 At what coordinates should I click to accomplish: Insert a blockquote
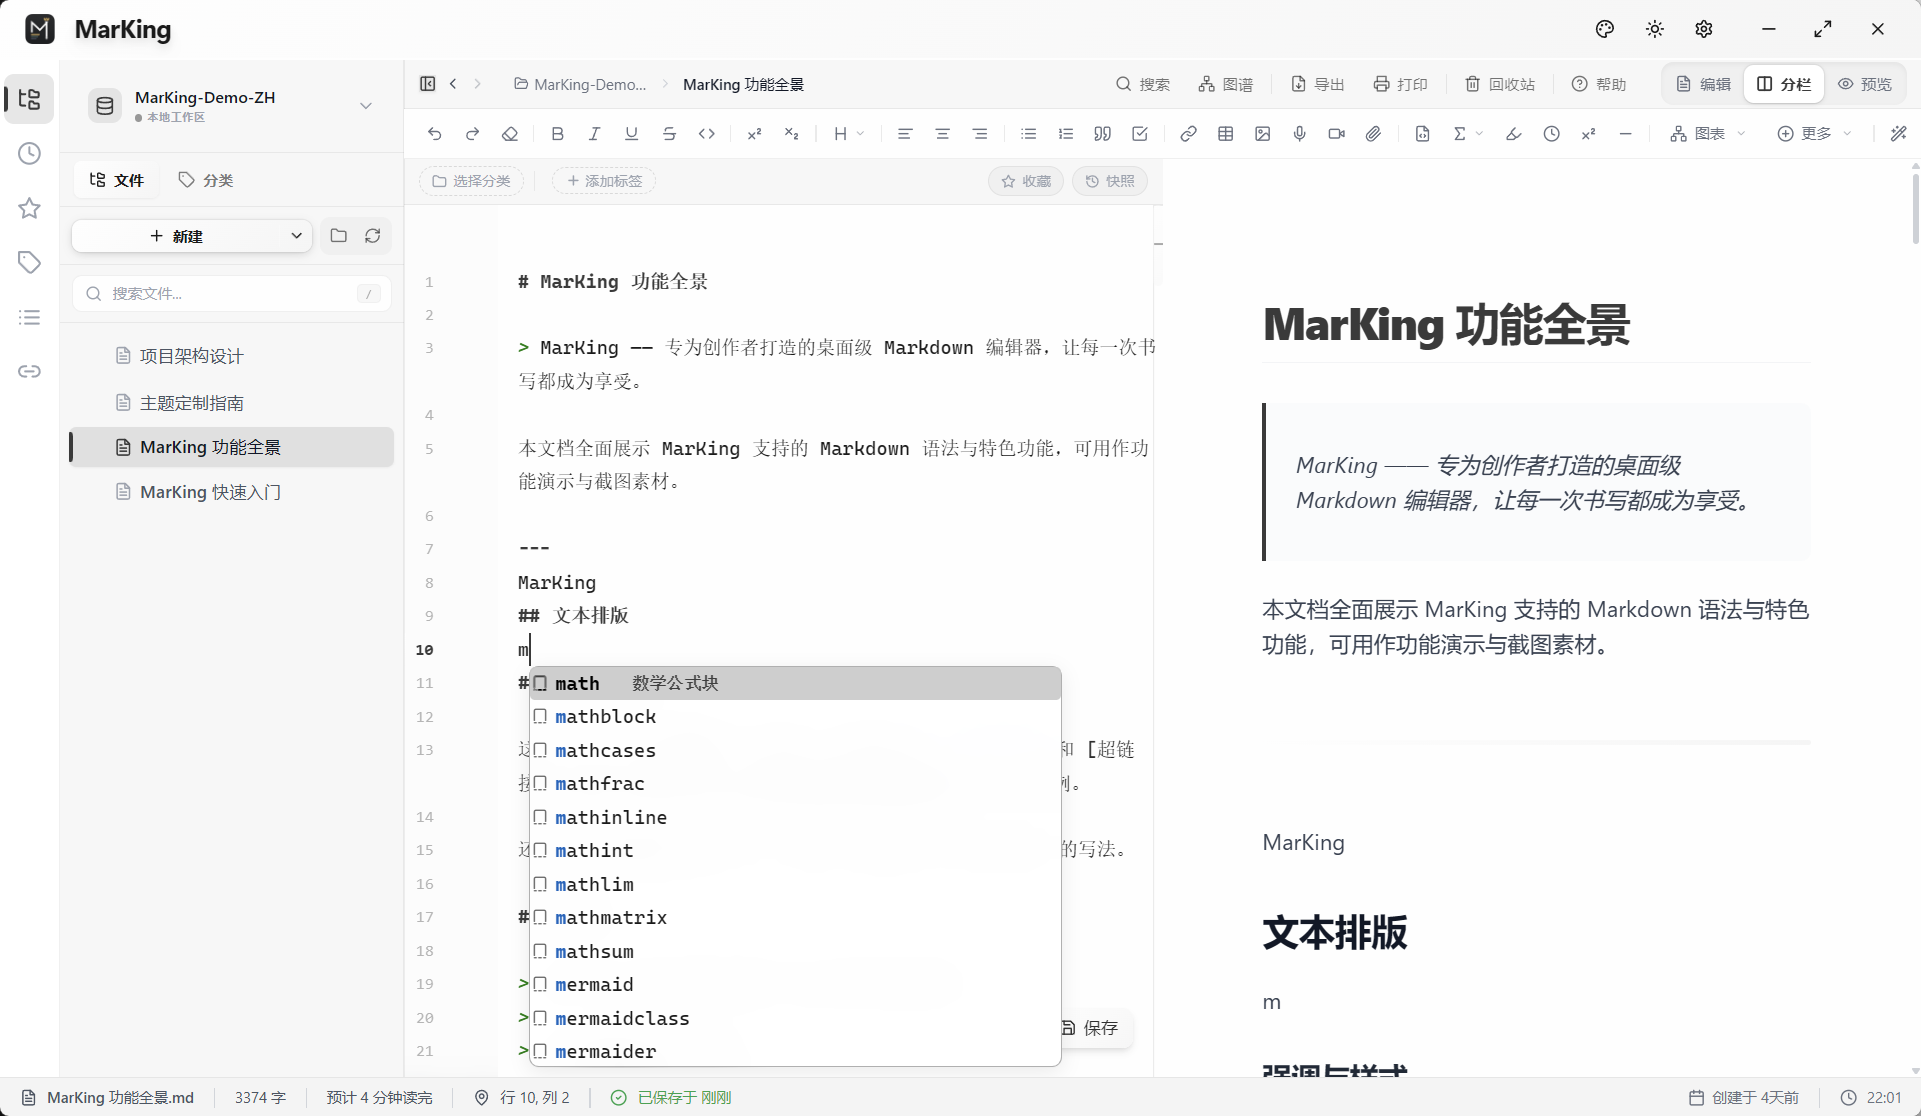click(1103, 134)
